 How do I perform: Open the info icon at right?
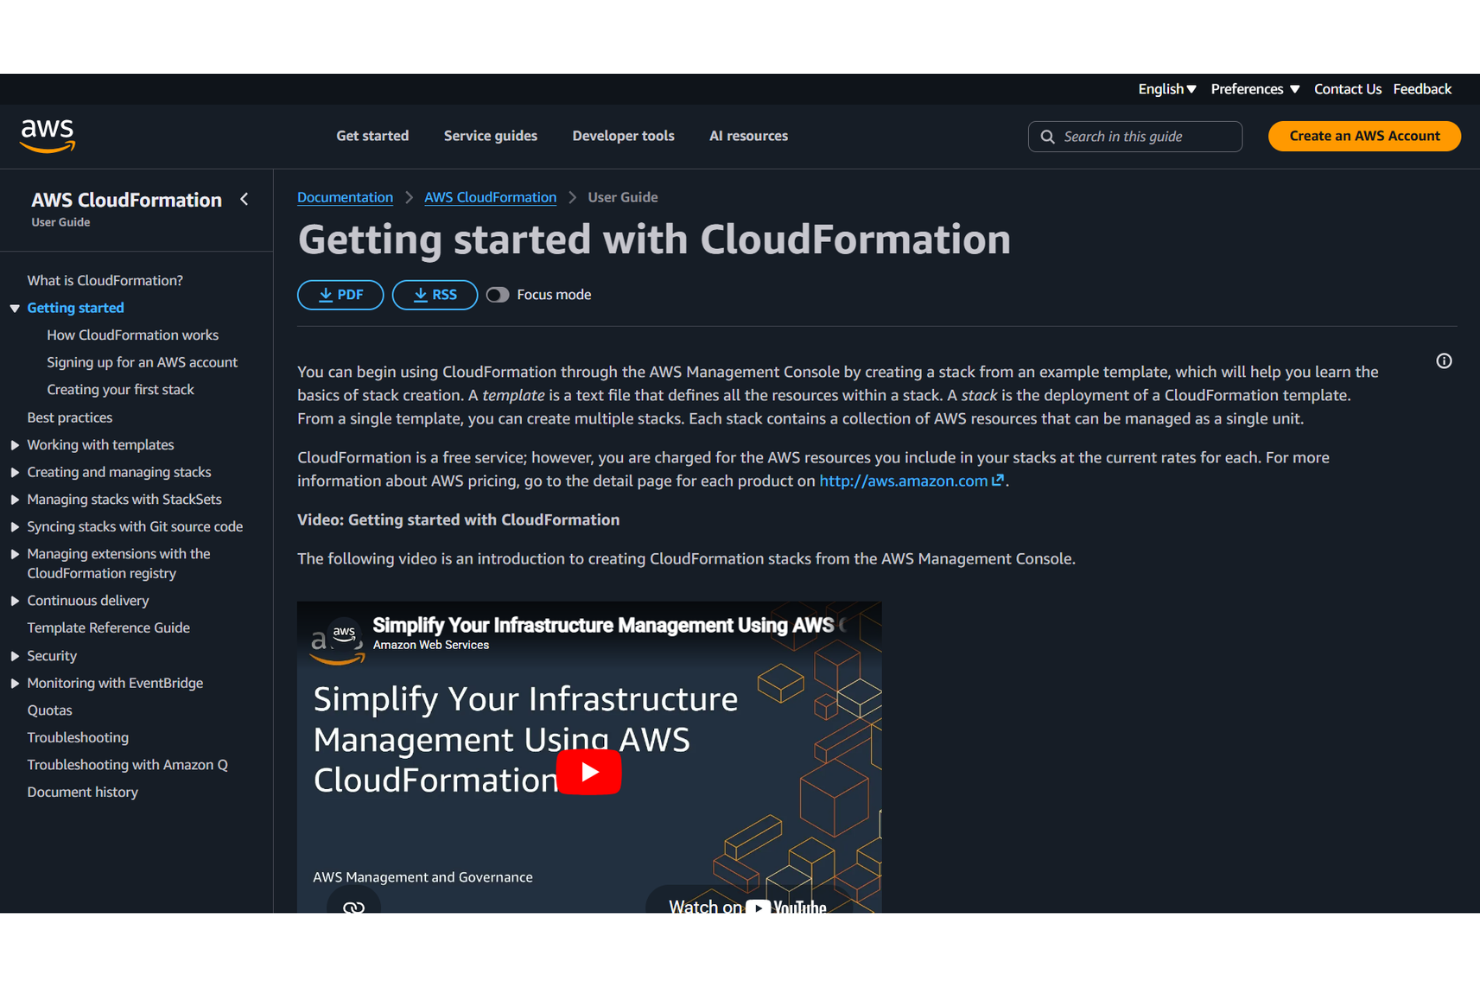pos(1444,361)
